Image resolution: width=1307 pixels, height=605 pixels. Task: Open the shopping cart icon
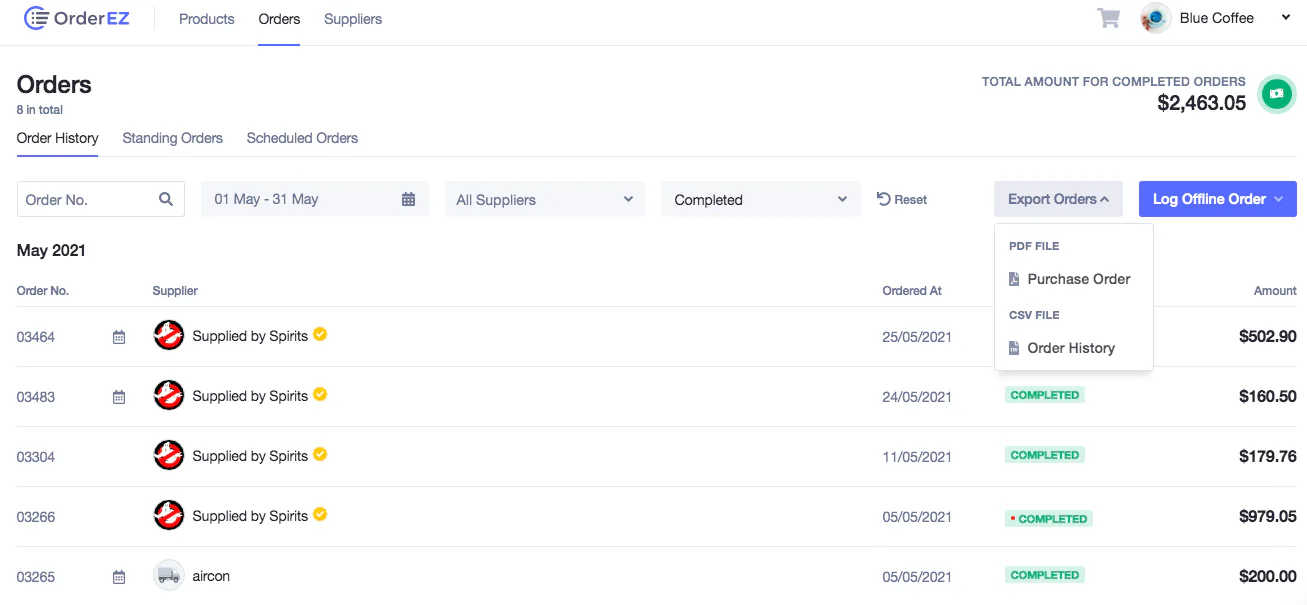(x=1108, y=18)
